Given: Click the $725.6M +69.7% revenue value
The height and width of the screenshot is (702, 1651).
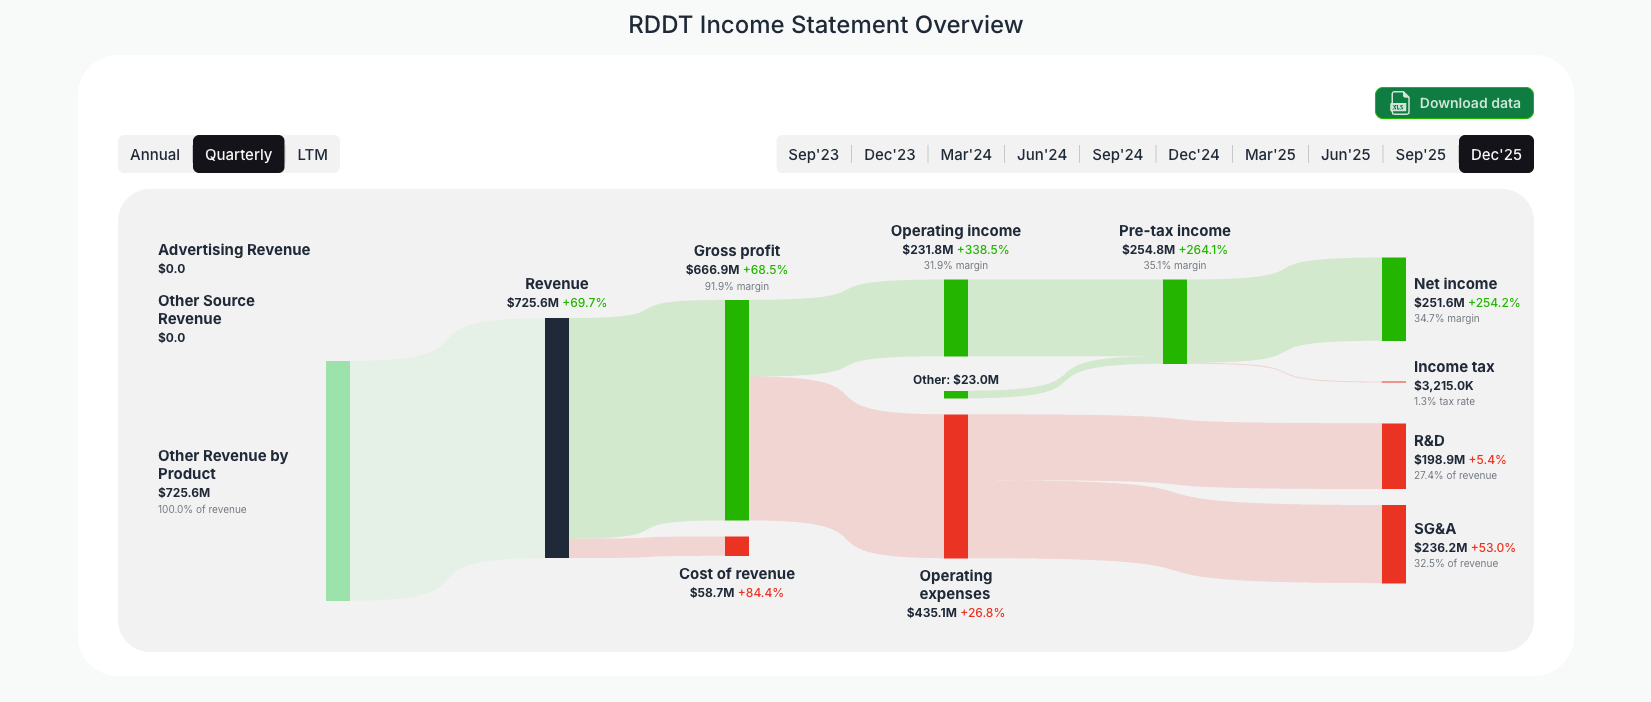Looking at the screenshot, I should pyautogui.click(x=557, y=303).
